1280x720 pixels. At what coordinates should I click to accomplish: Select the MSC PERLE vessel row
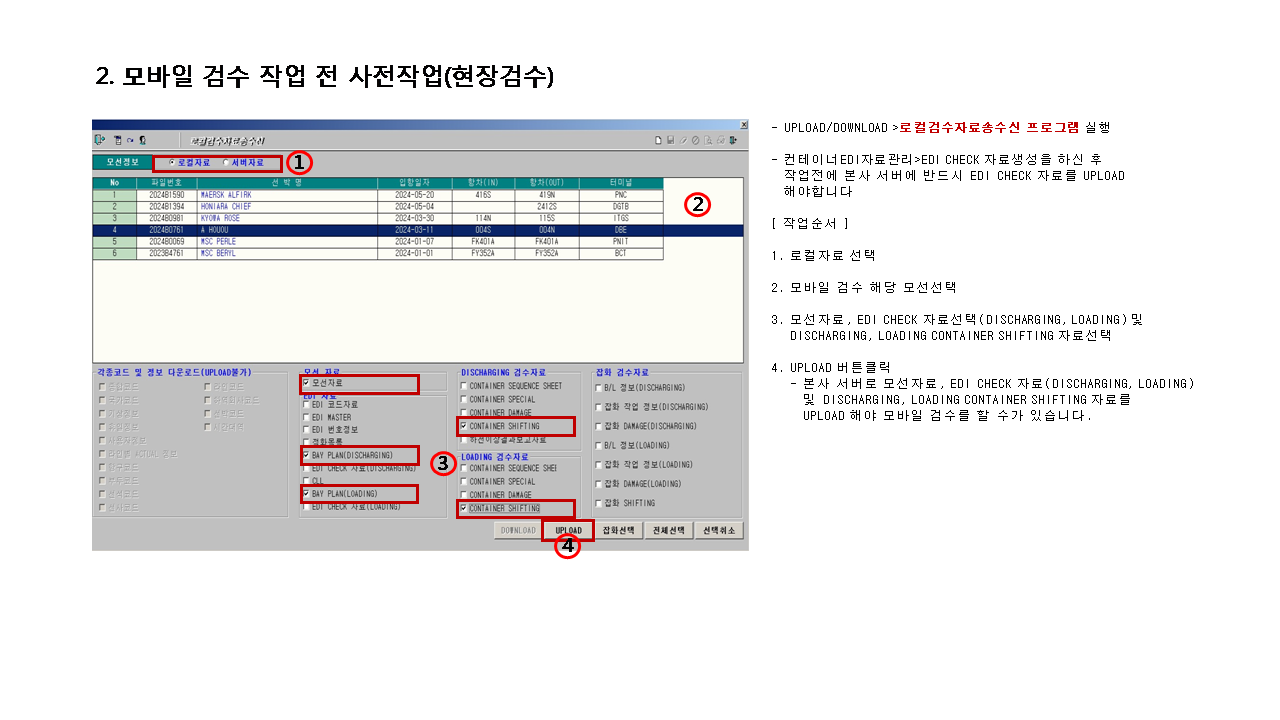[378, 242]
